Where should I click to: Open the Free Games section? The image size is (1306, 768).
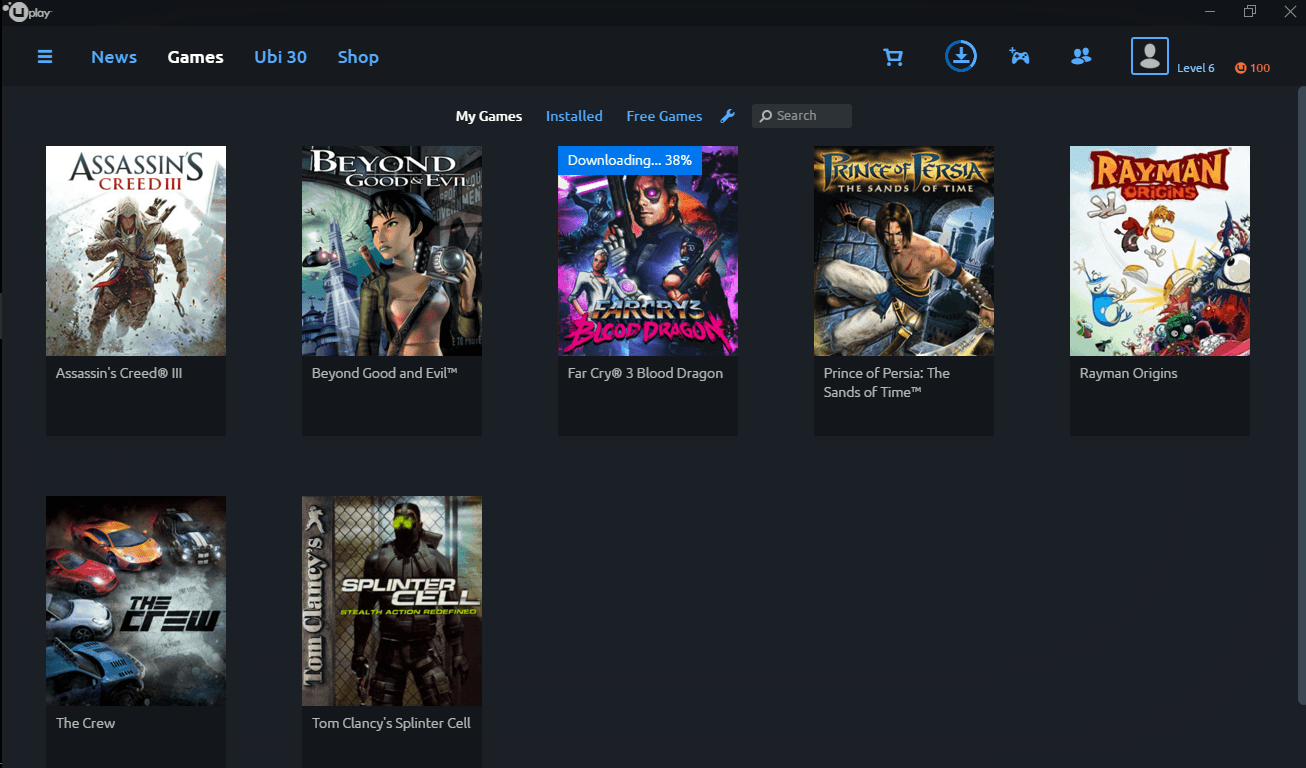tap(664, 116)
